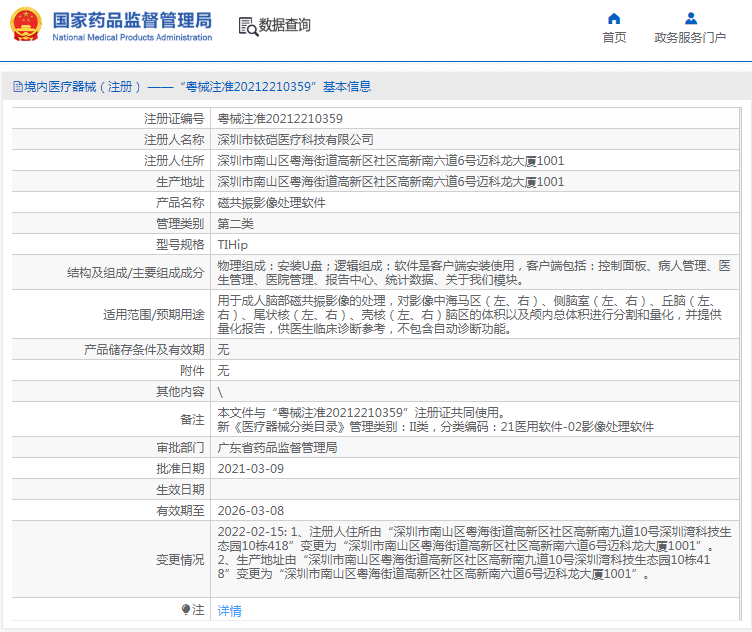Click the 数据查询 magnifier icon
752x632 pixels.
(247, 26)
